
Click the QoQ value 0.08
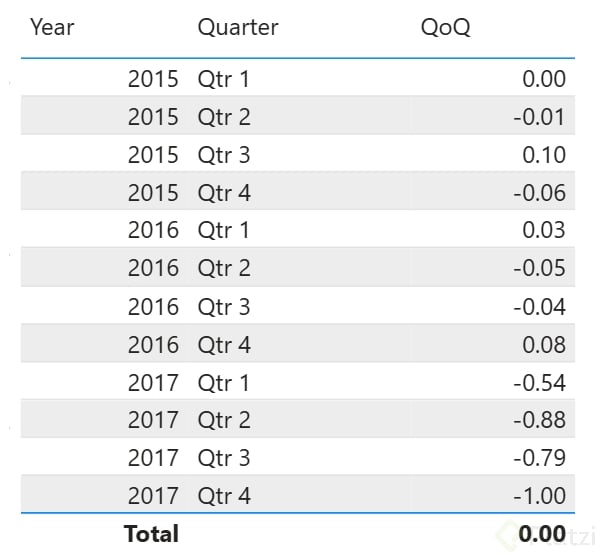544,345
